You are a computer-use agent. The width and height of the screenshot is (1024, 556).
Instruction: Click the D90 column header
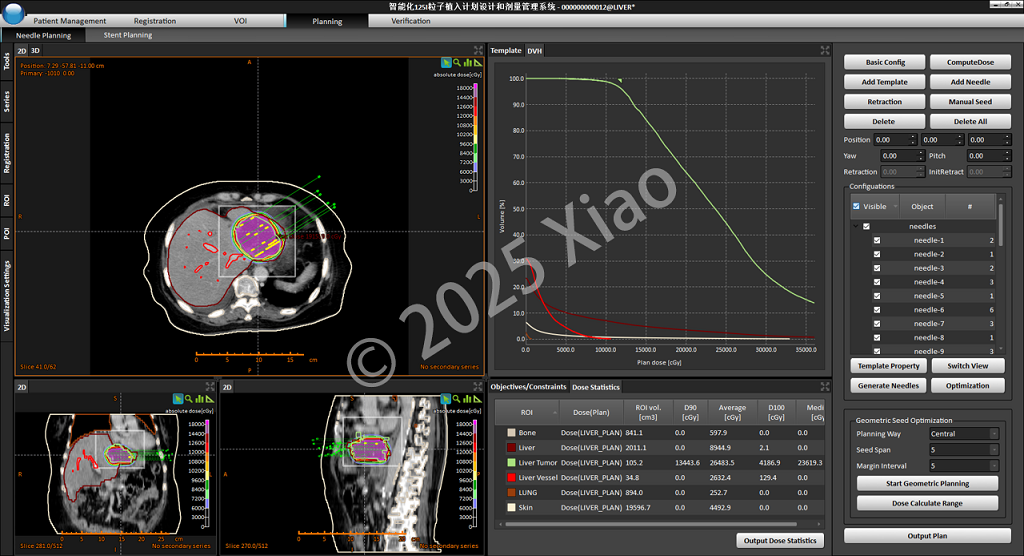click(690, 412)
